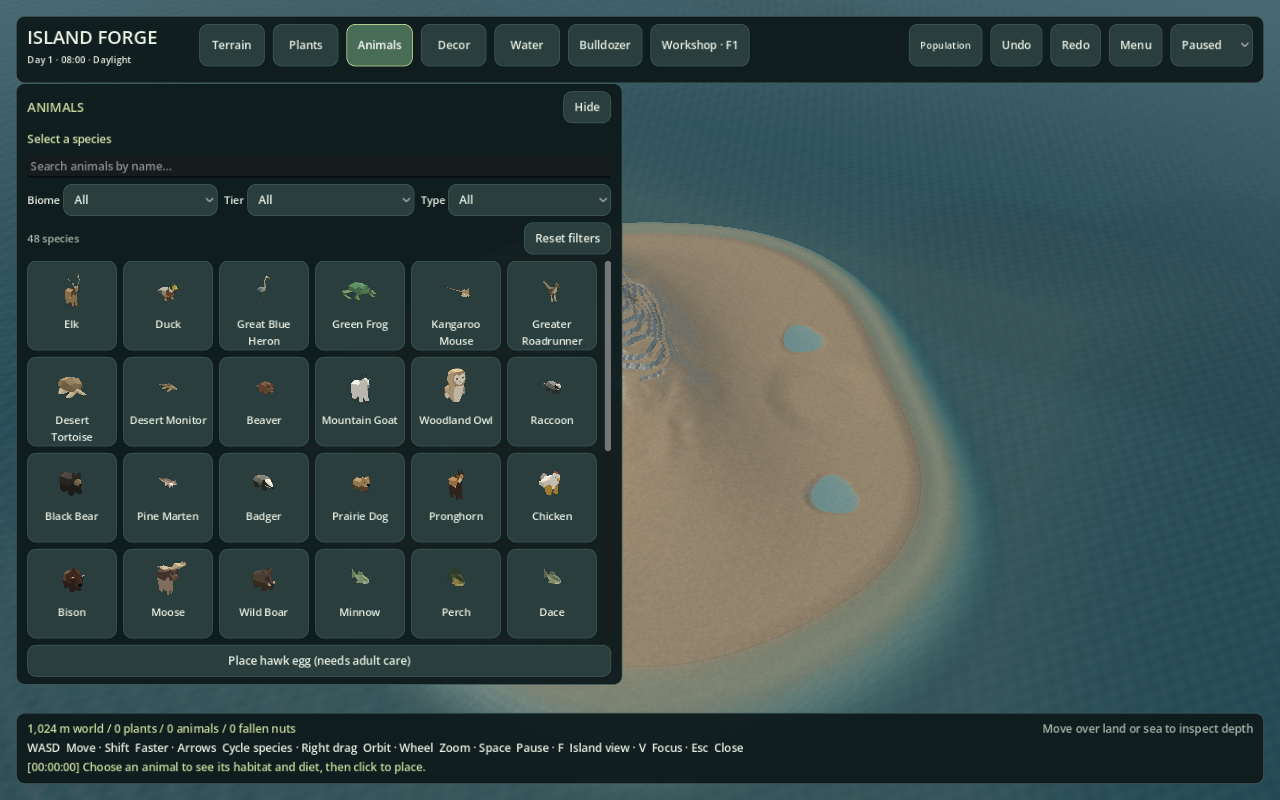Activate the Bulldozer tool tab
Viewport: 1280px width, 800px height.
(x=605, y=45)
